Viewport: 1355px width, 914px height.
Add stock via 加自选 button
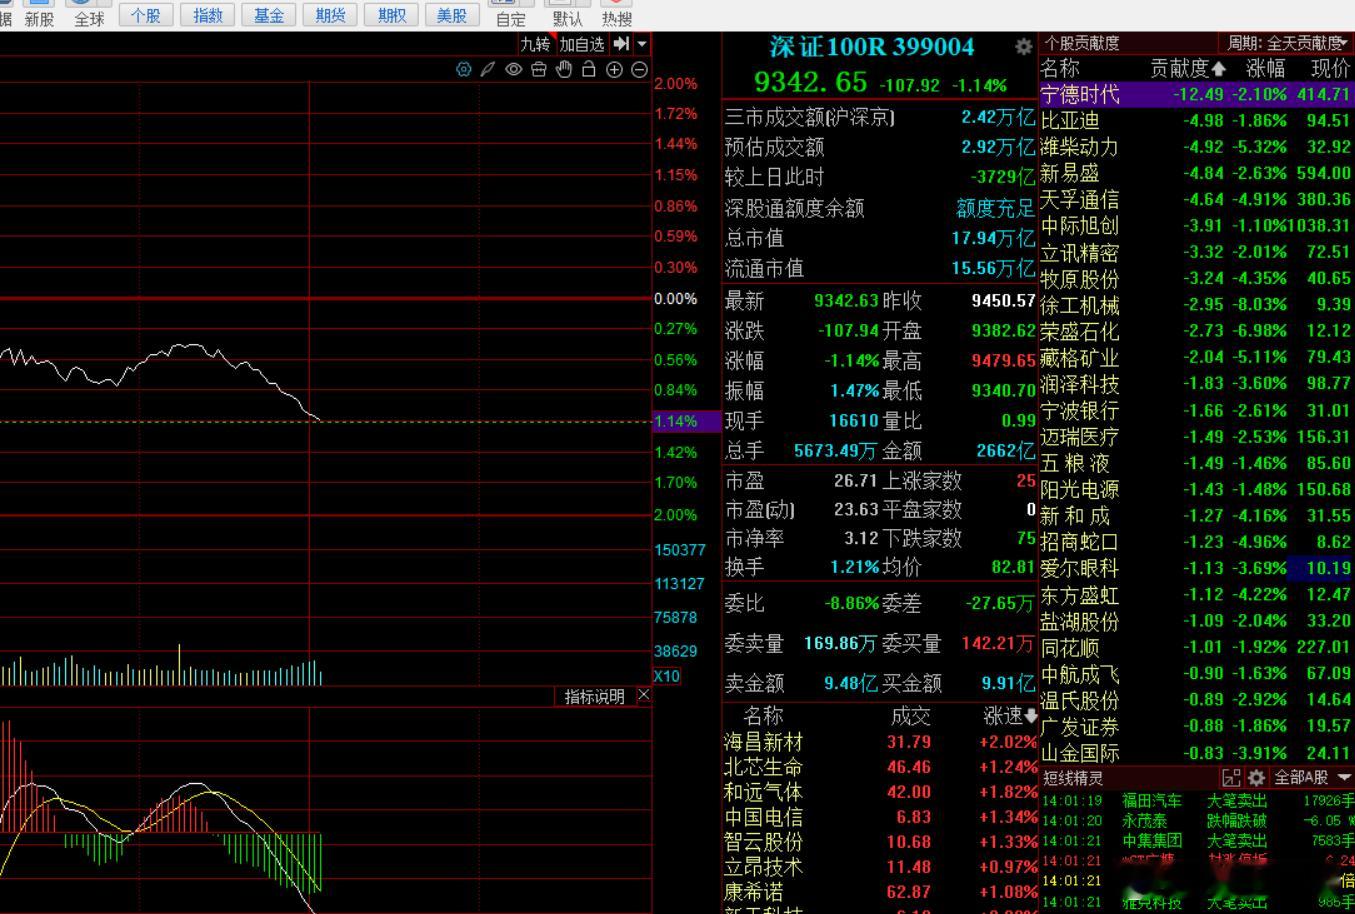(x=582, y=44)
